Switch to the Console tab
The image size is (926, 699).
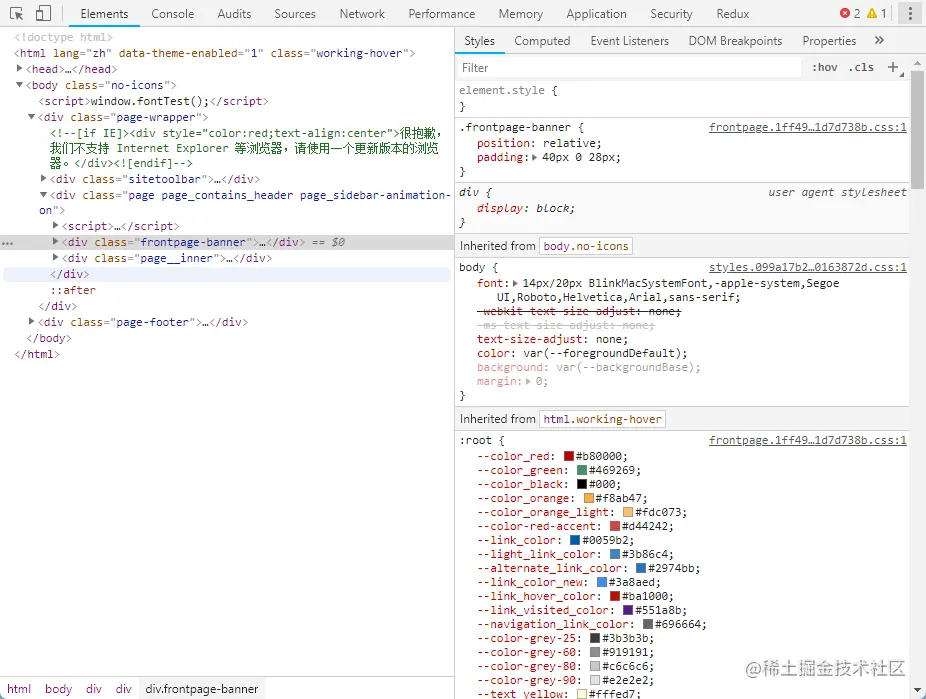[x=172, y=14]
